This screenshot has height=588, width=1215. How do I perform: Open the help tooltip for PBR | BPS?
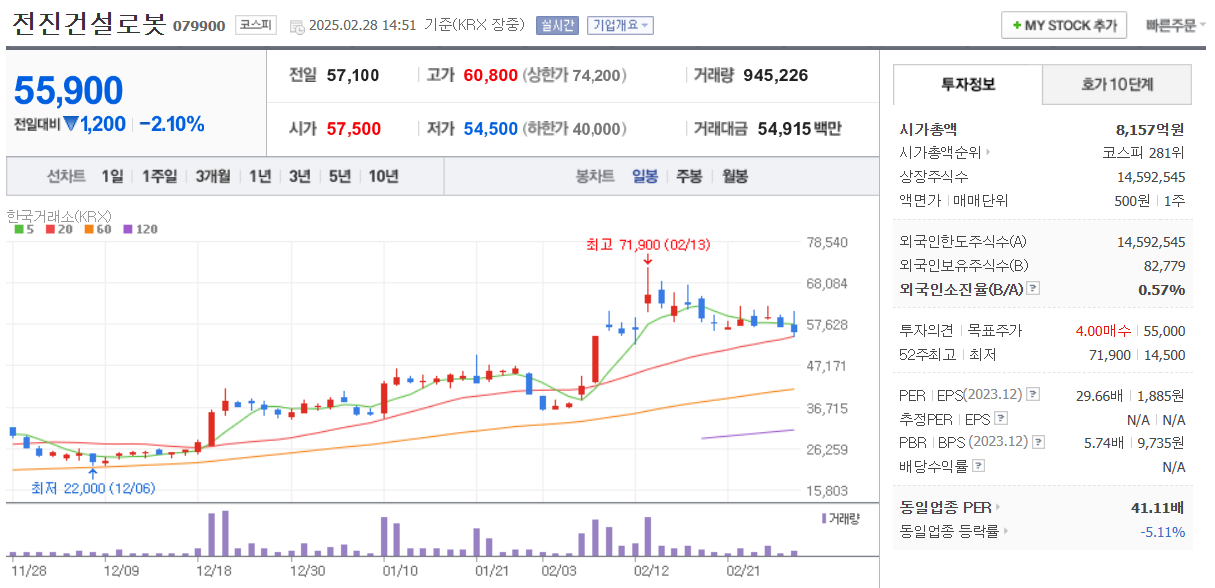[1037, 440]
